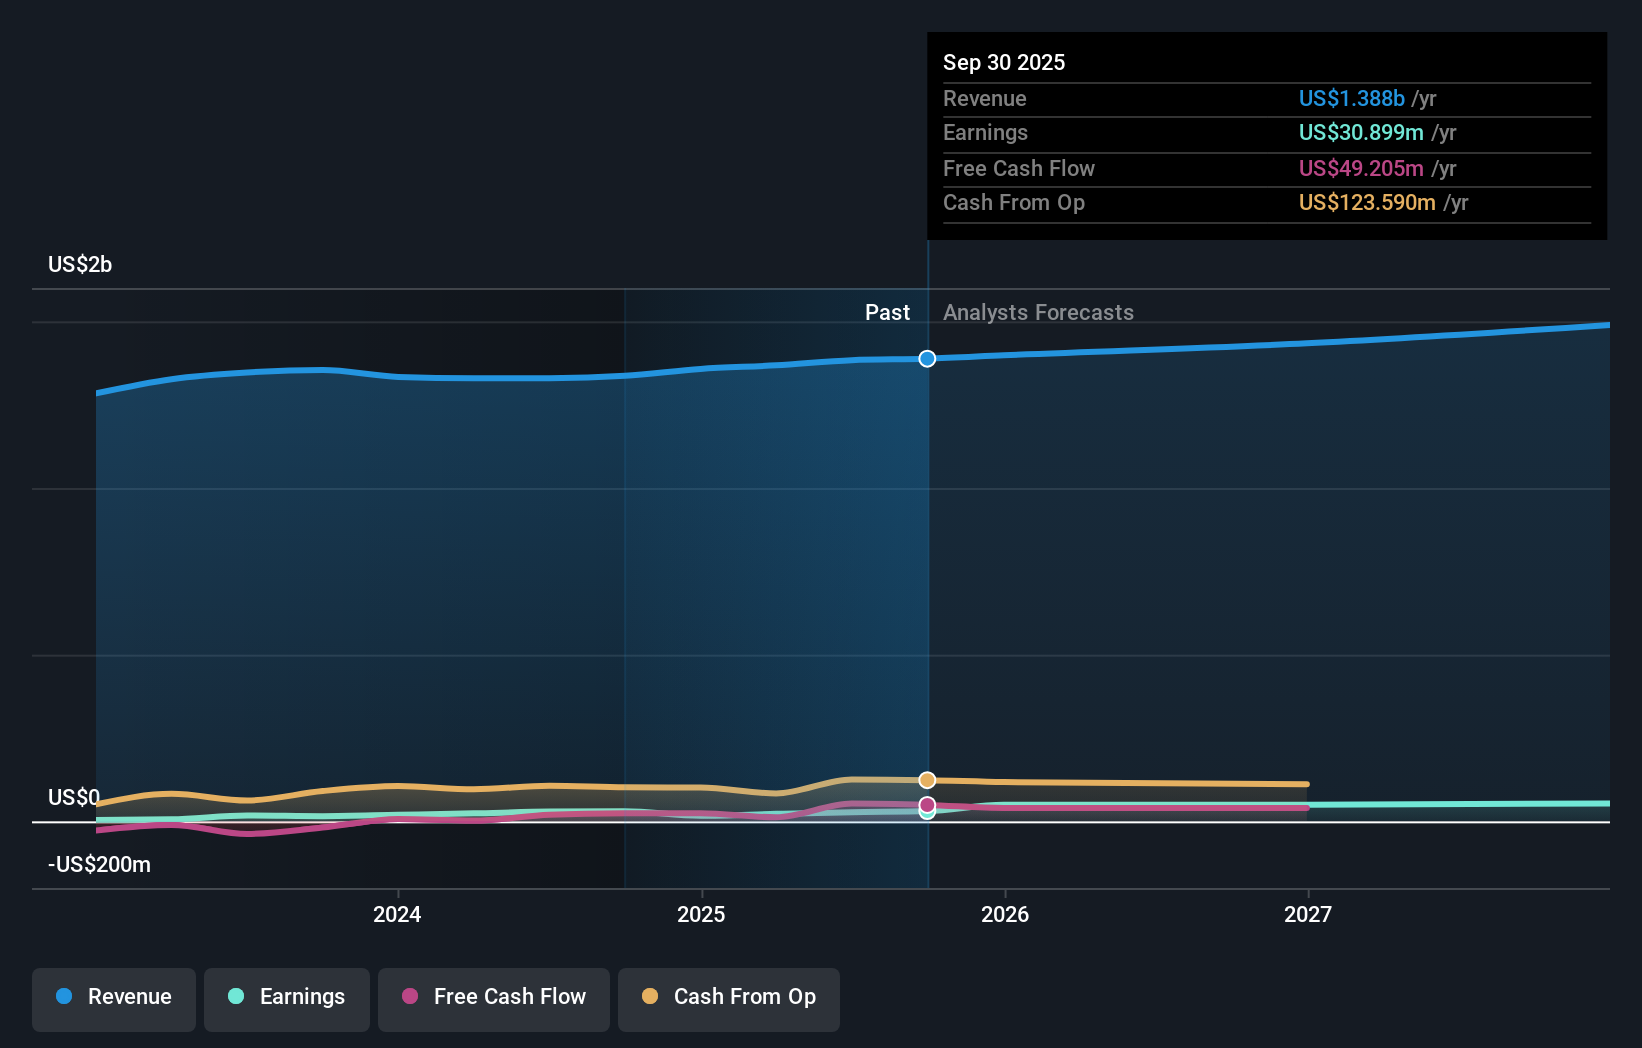
Task: Click the teal Earnings legend dot
Action: [235, 998]
